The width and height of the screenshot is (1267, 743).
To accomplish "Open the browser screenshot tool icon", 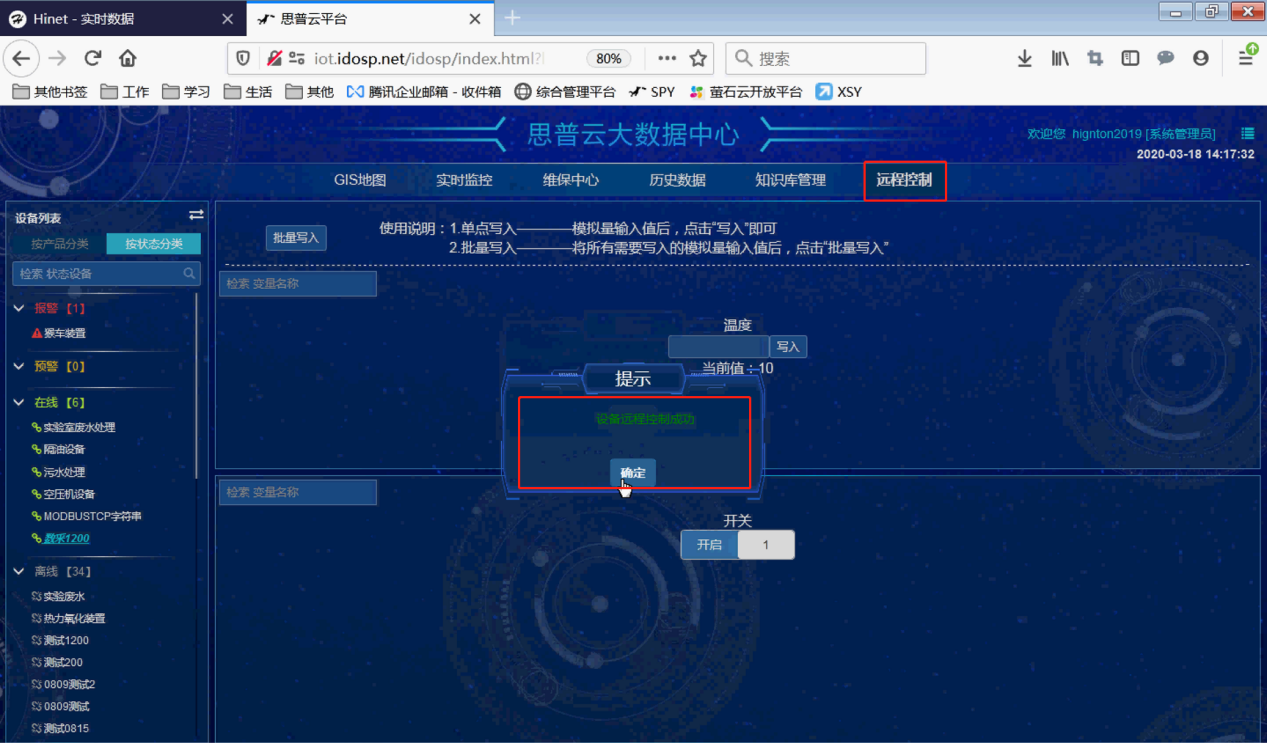I will [1094, 58].
